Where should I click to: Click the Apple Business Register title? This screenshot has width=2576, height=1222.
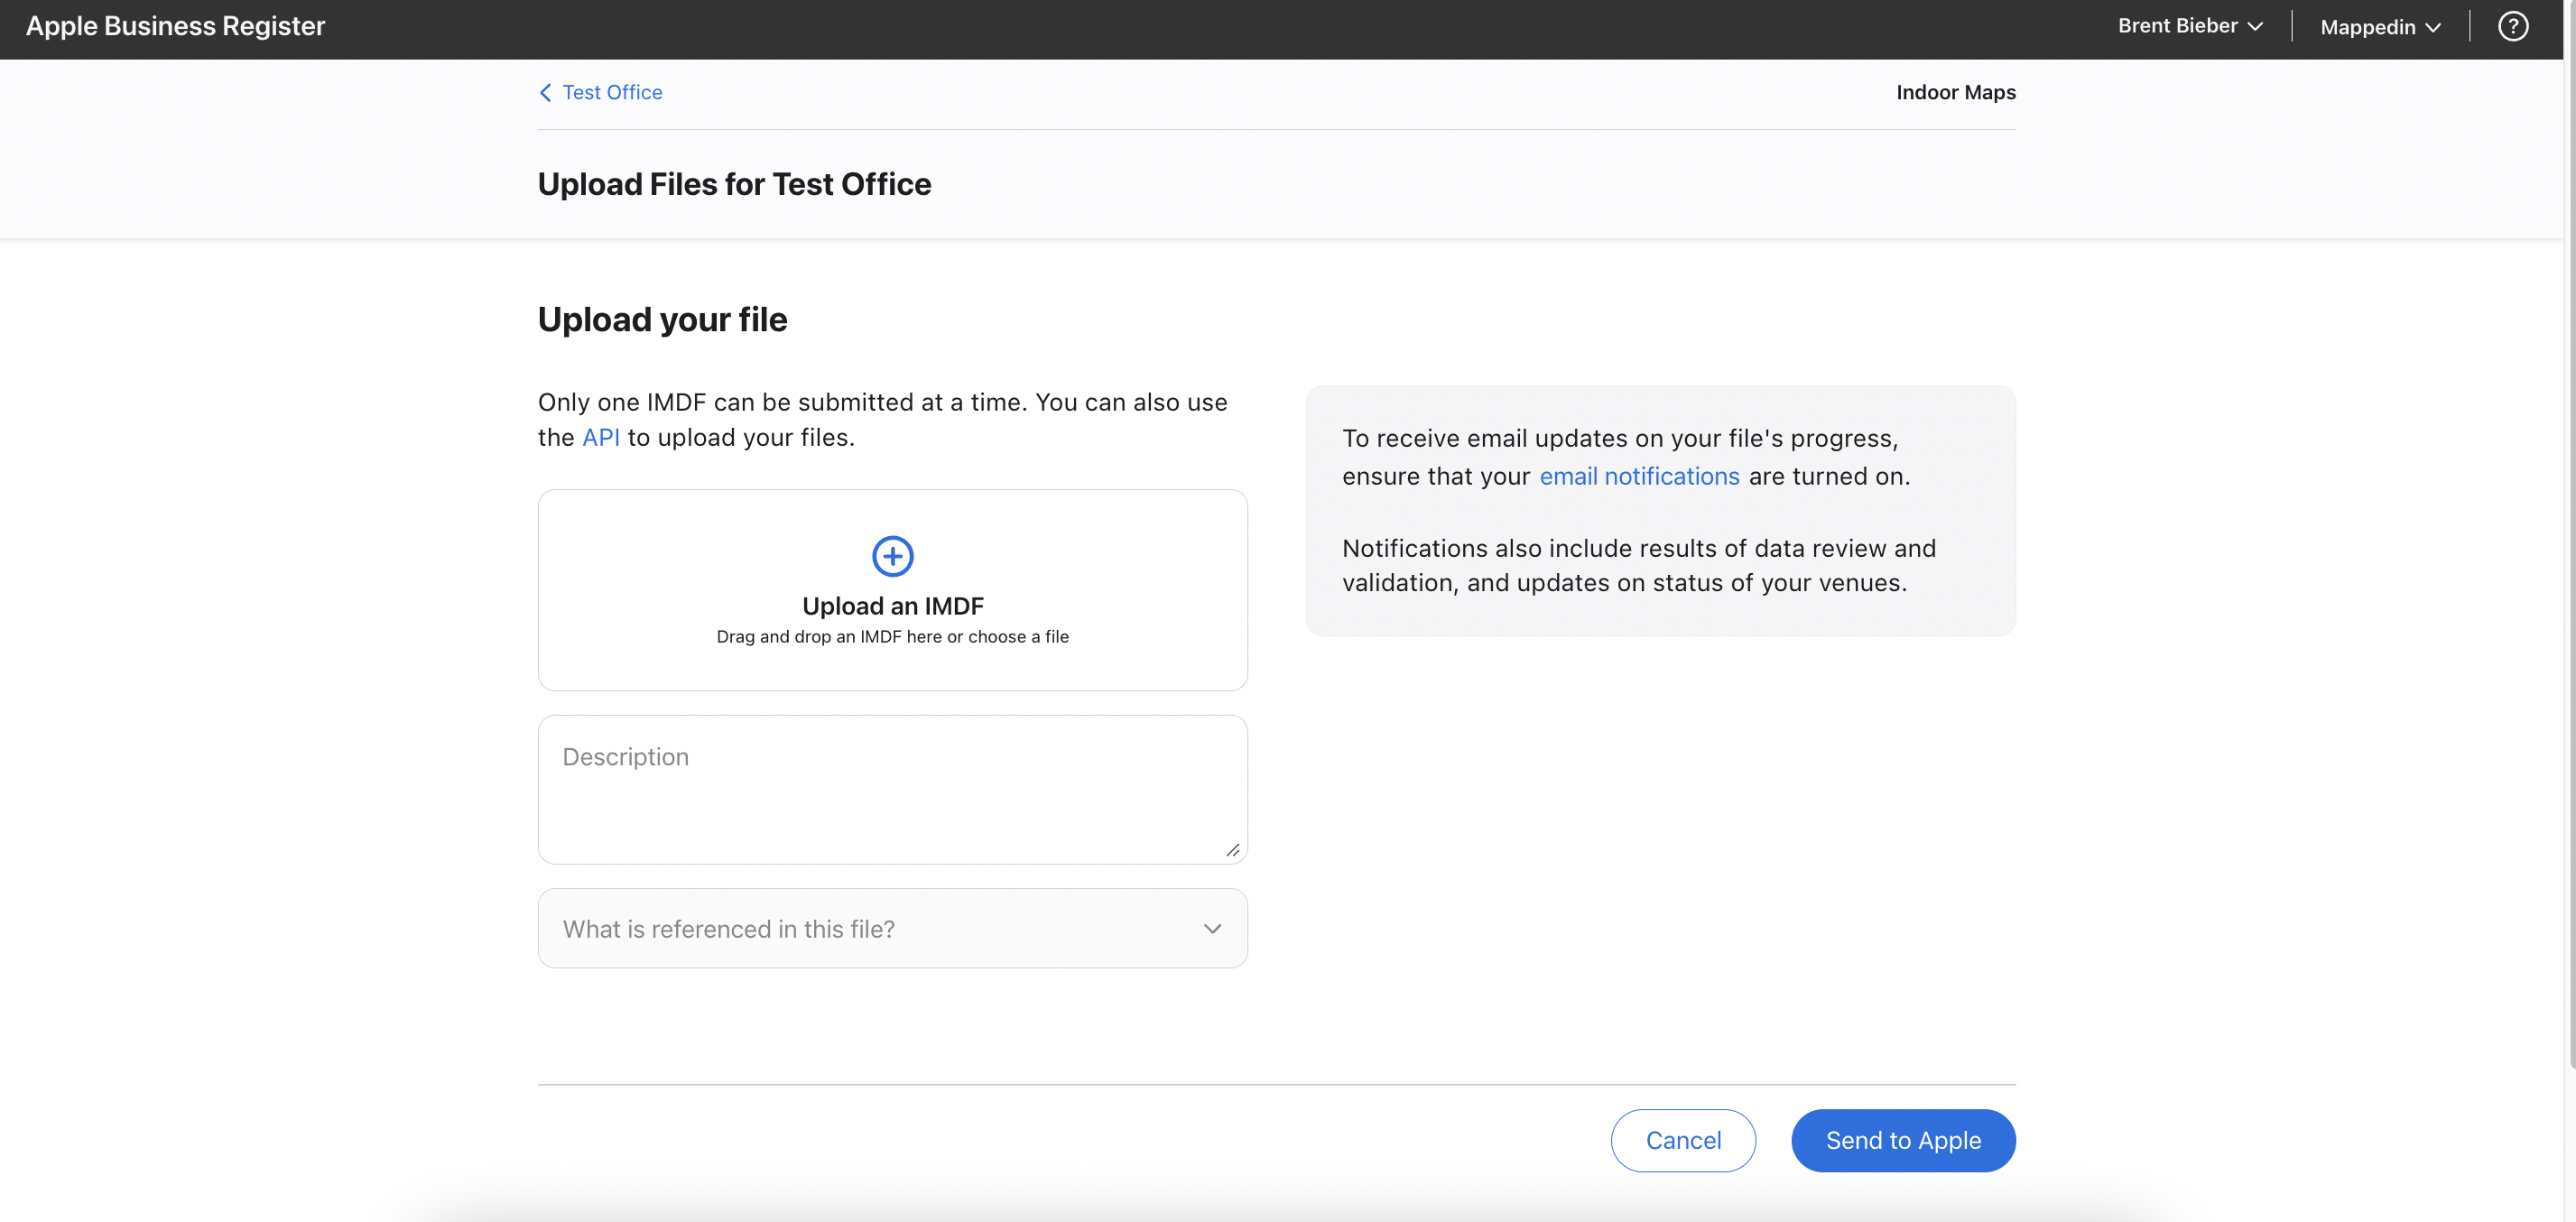(x=175, y=27)
